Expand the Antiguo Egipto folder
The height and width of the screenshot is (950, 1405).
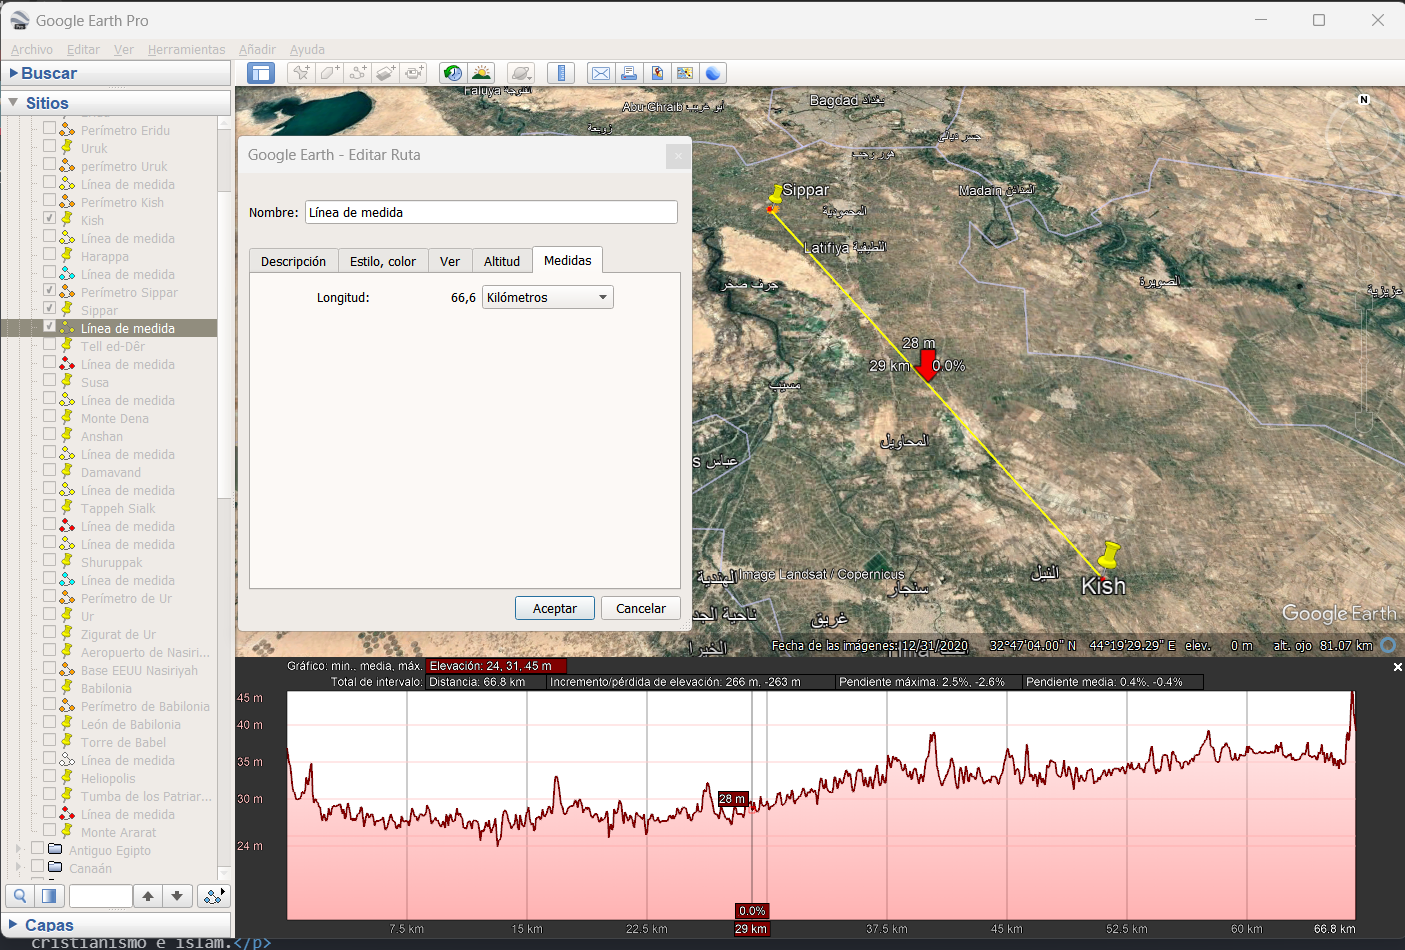[x=18, y=849]
